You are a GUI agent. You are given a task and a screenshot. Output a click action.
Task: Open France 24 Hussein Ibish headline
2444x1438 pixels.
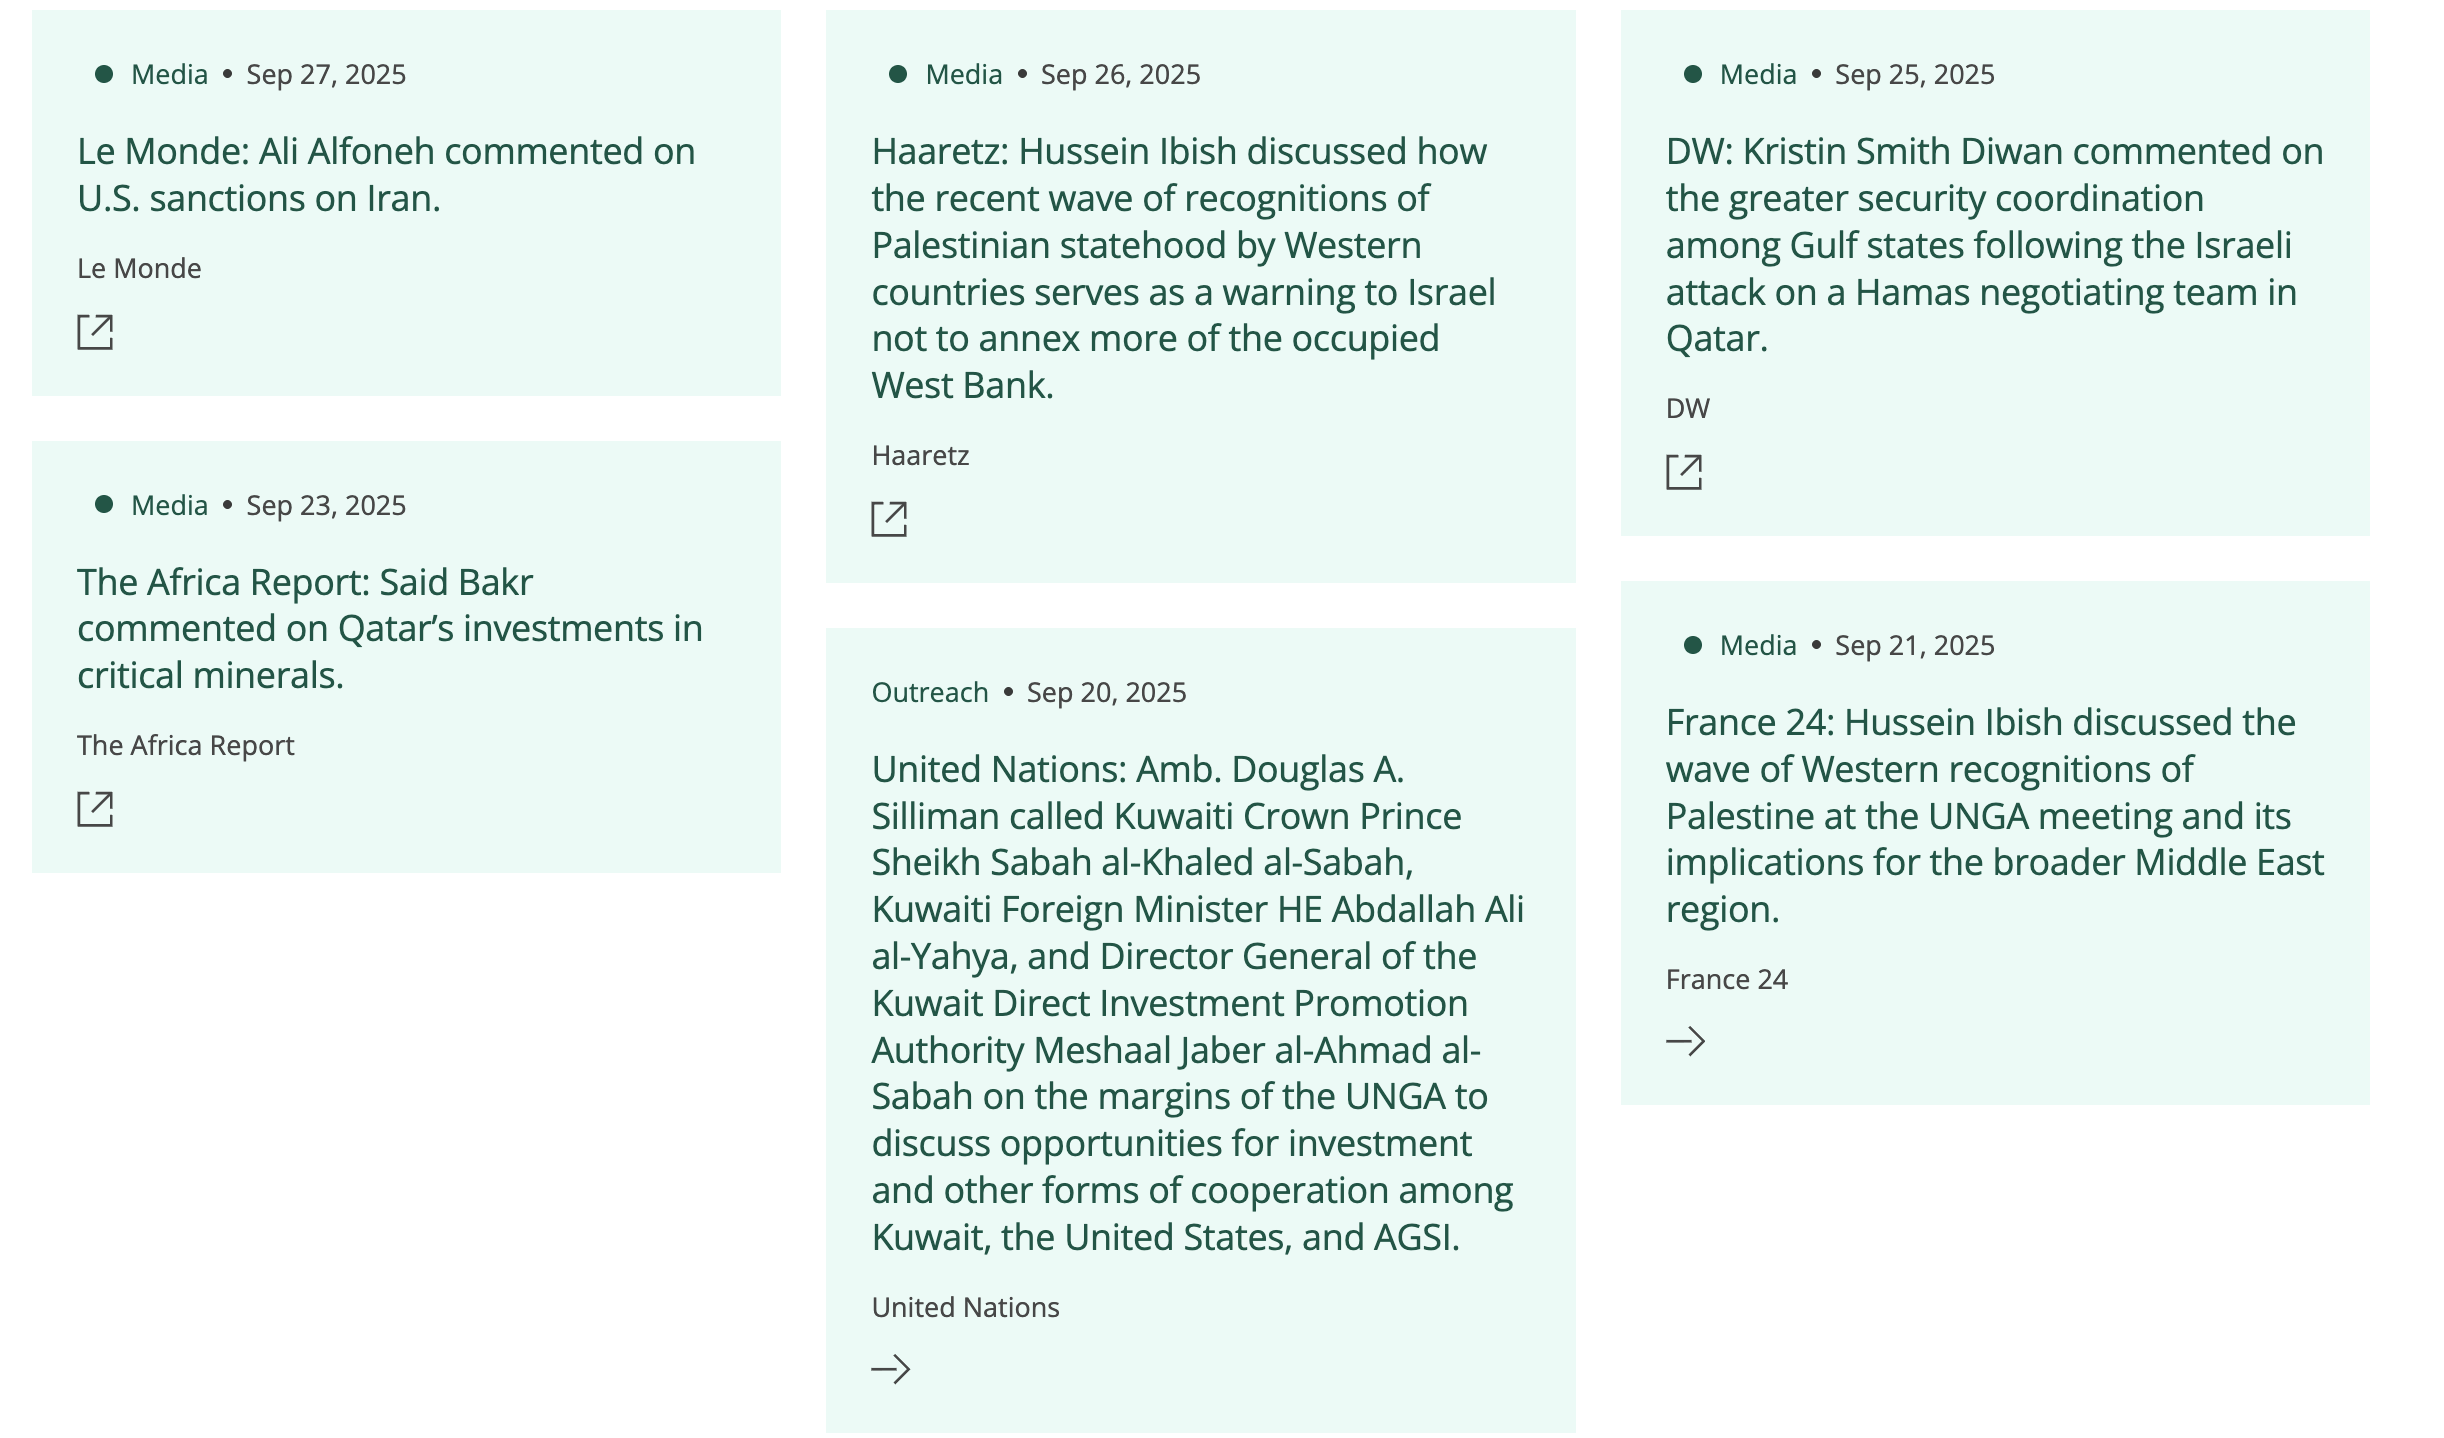[x=1994, y=815]
